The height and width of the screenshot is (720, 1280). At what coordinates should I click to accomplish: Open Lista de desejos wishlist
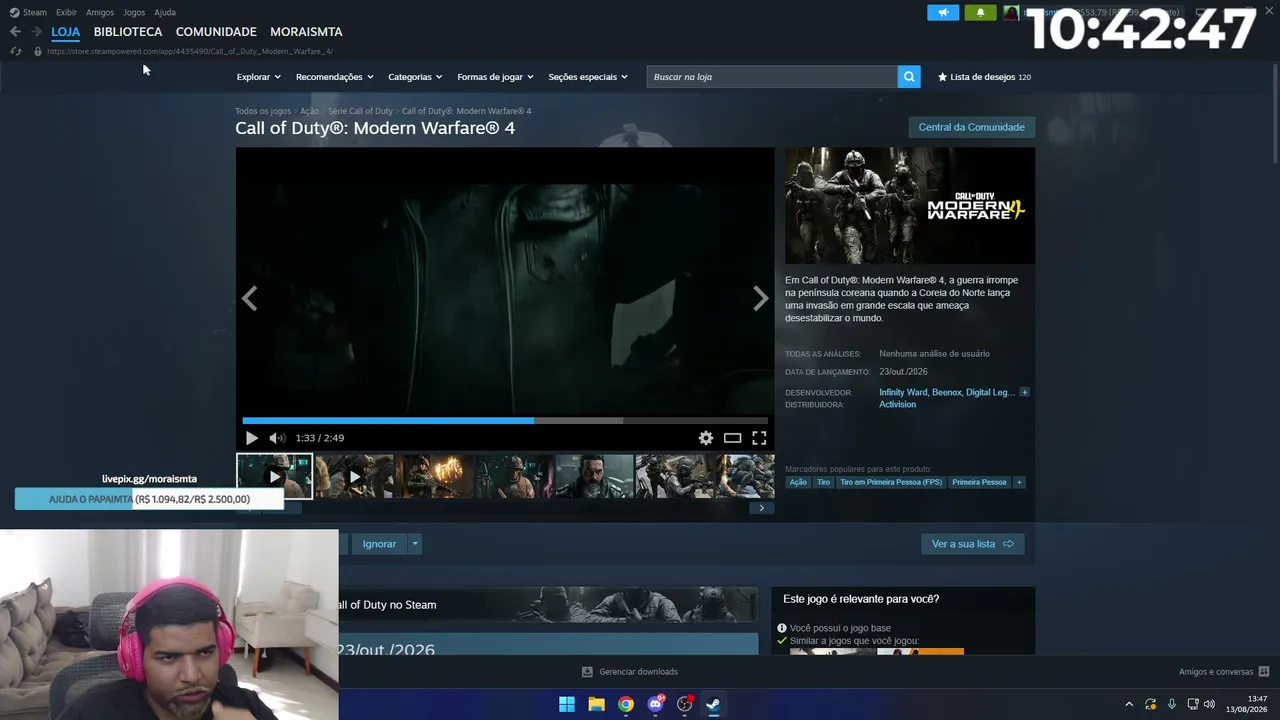[x=984, y=77]
